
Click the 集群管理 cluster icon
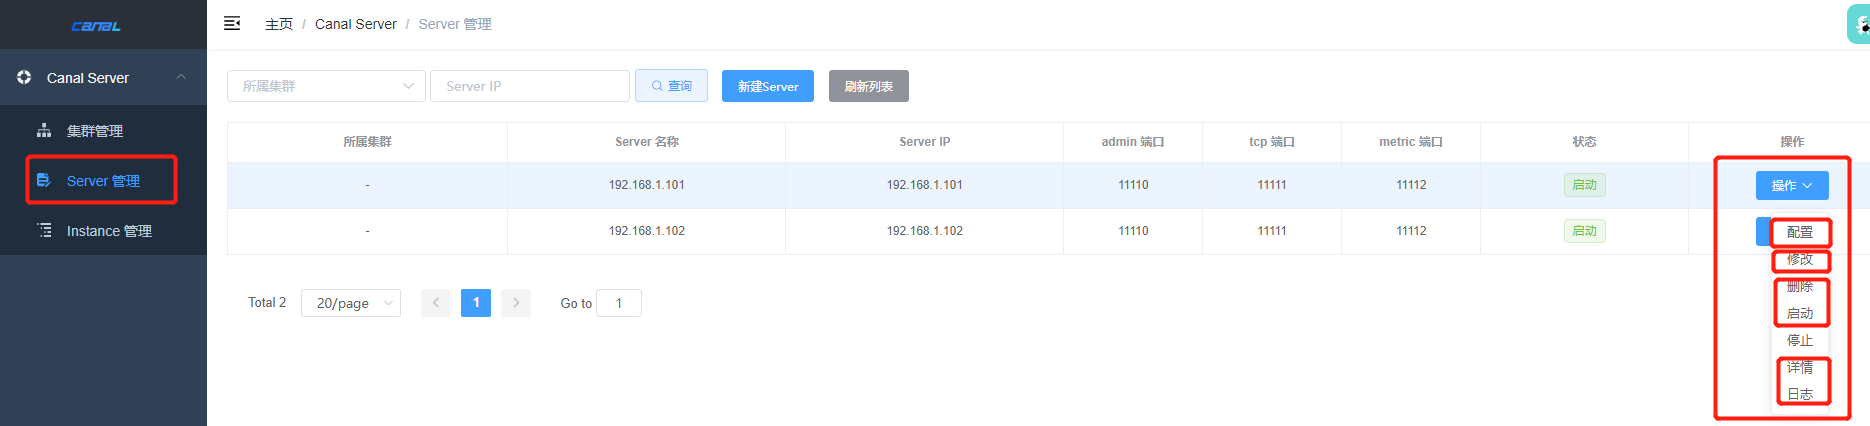click(44, 130)
